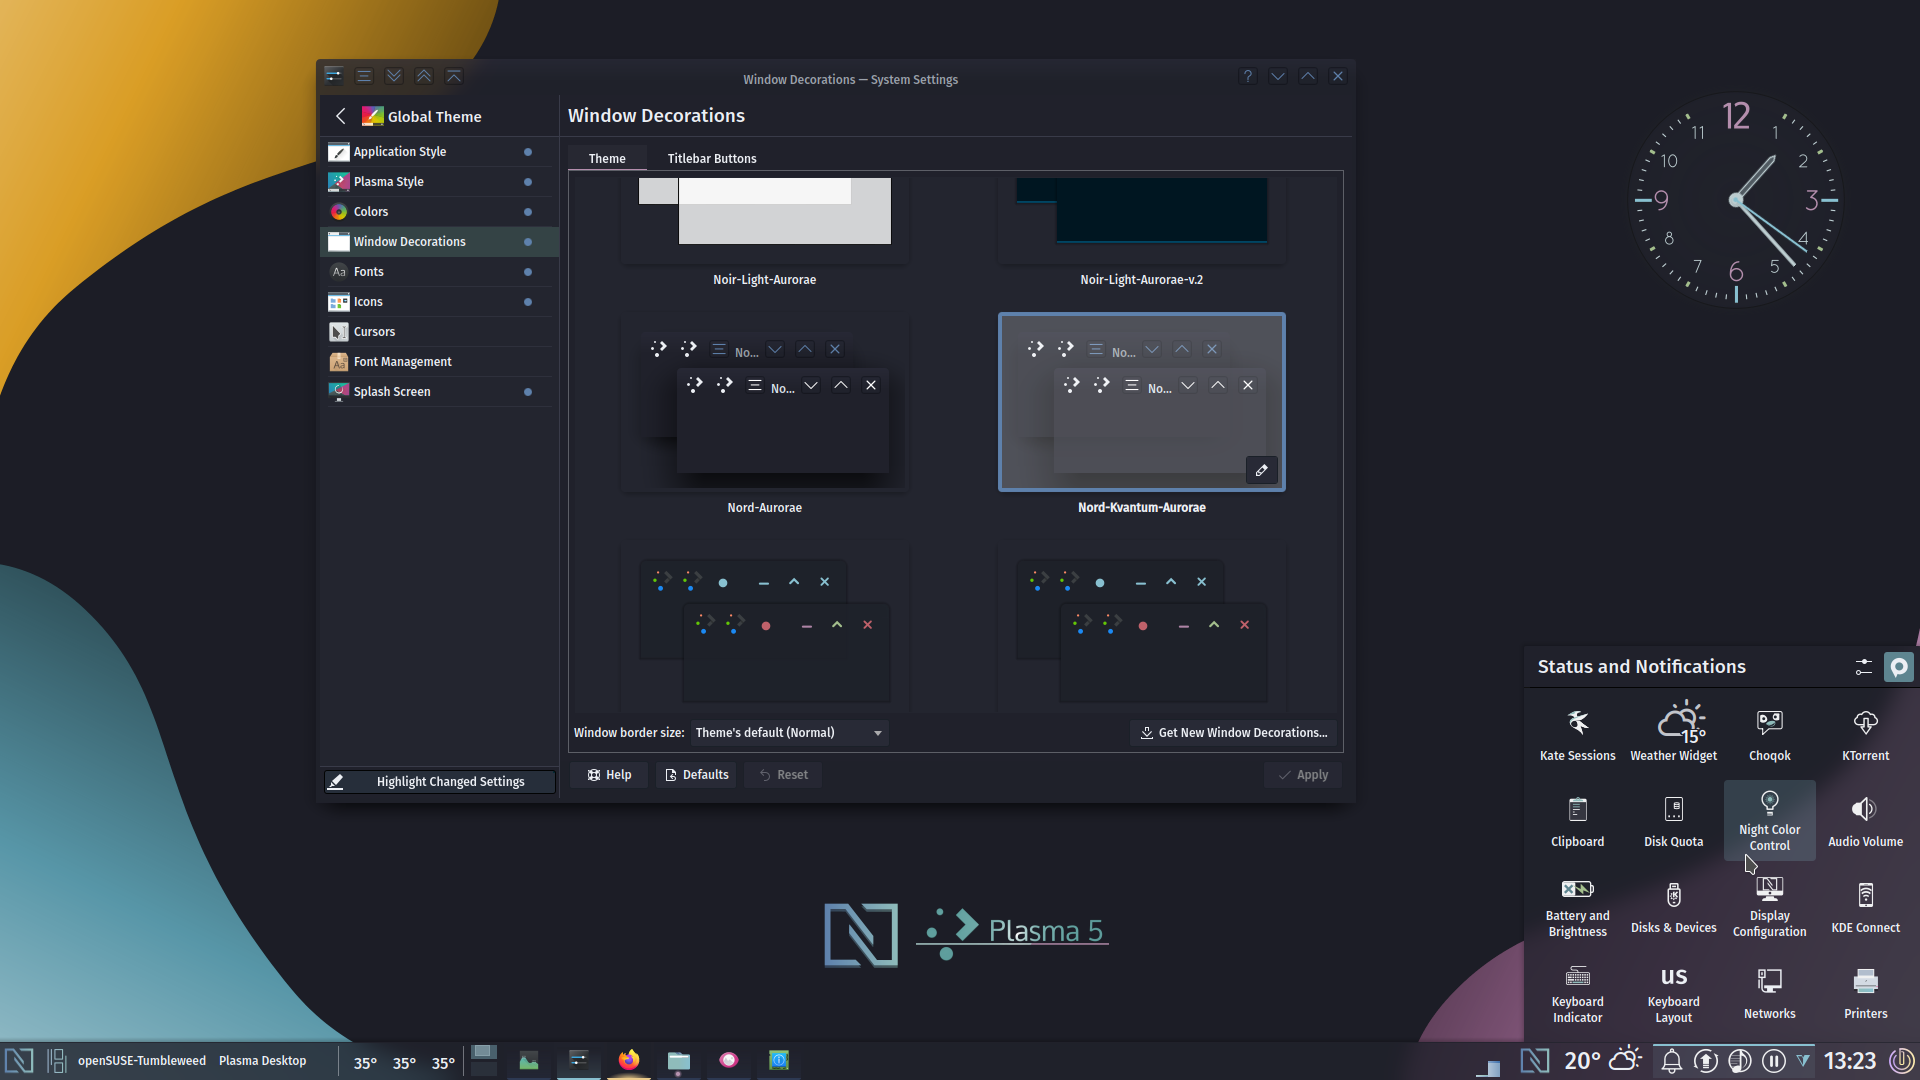Open the Weather Widget in the tray popup

pyautogui.click(x=1673, y=734)
